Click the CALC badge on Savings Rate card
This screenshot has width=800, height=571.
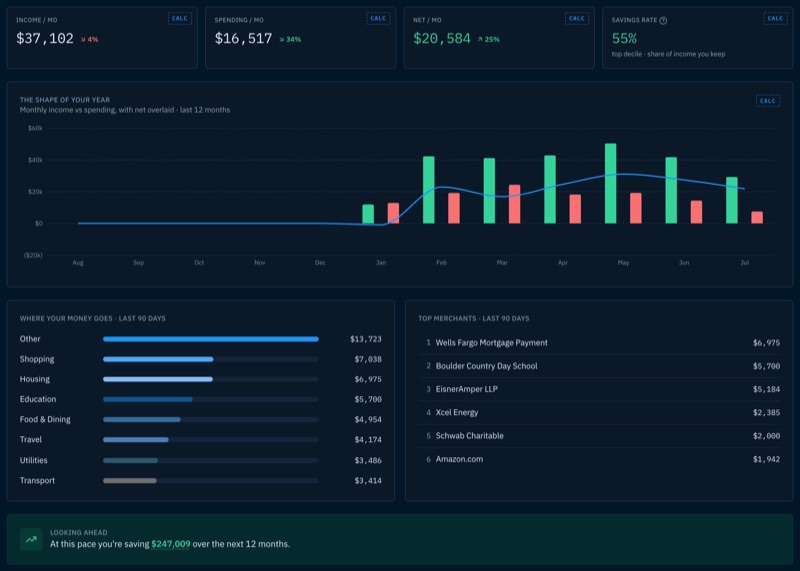pyautogui.click(x=775, y=18)
